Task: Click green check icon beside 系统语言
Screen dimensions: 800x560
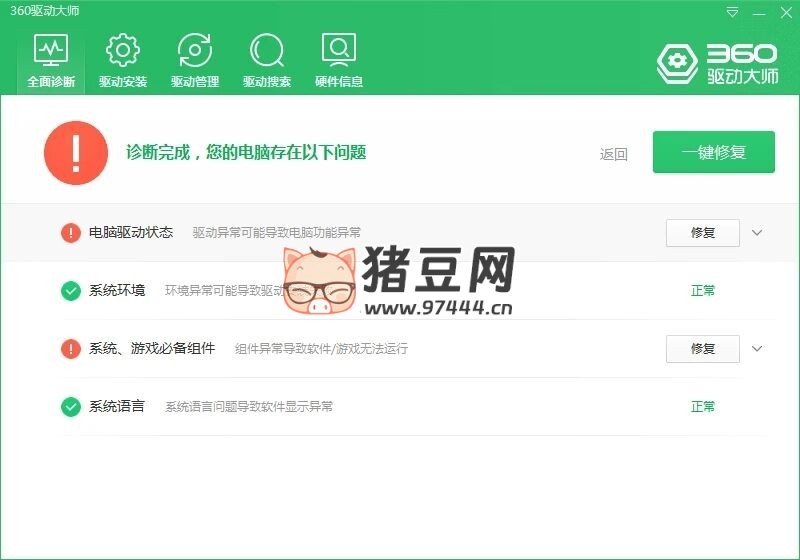Action: [71, 407]
